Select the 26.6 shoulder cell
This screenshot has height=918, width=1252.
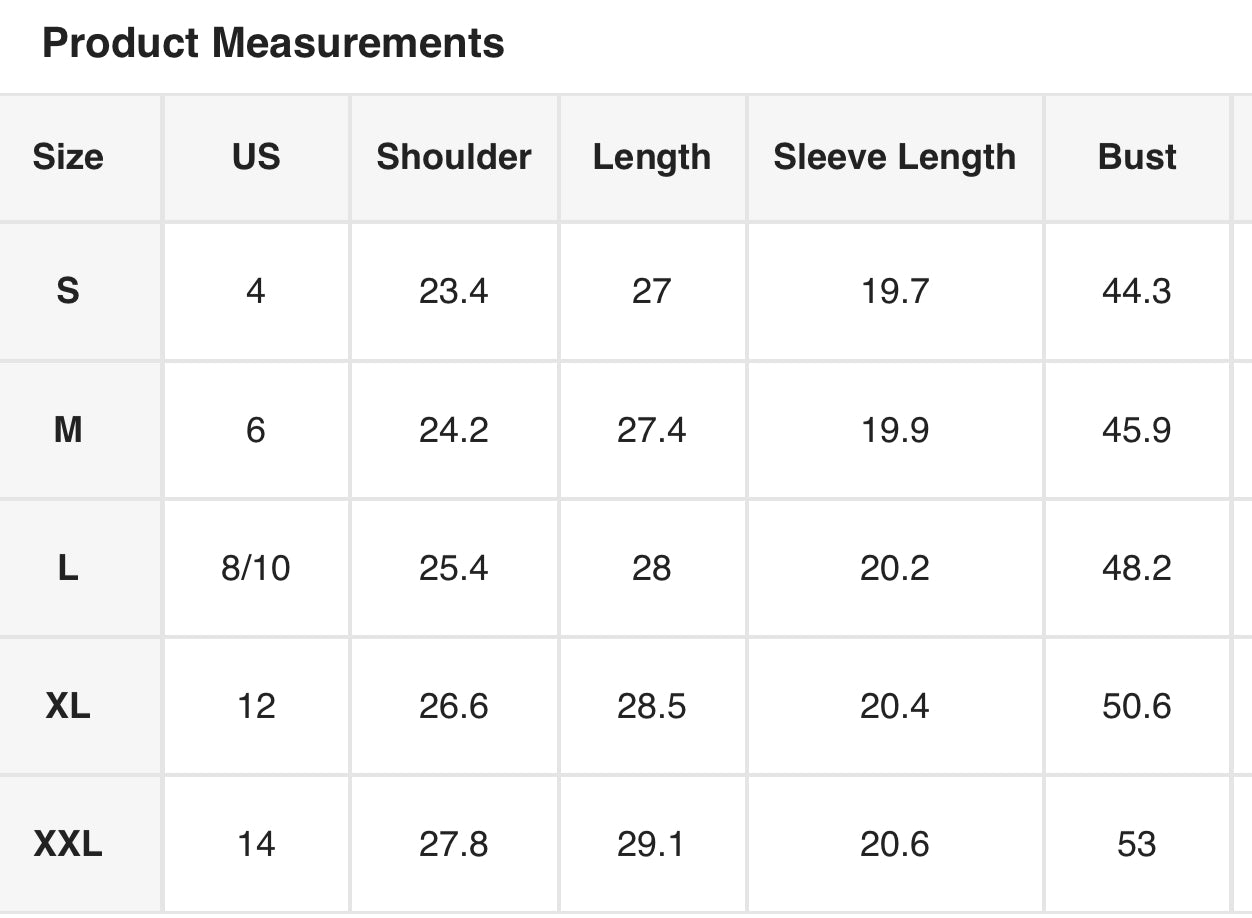[454, 706]
